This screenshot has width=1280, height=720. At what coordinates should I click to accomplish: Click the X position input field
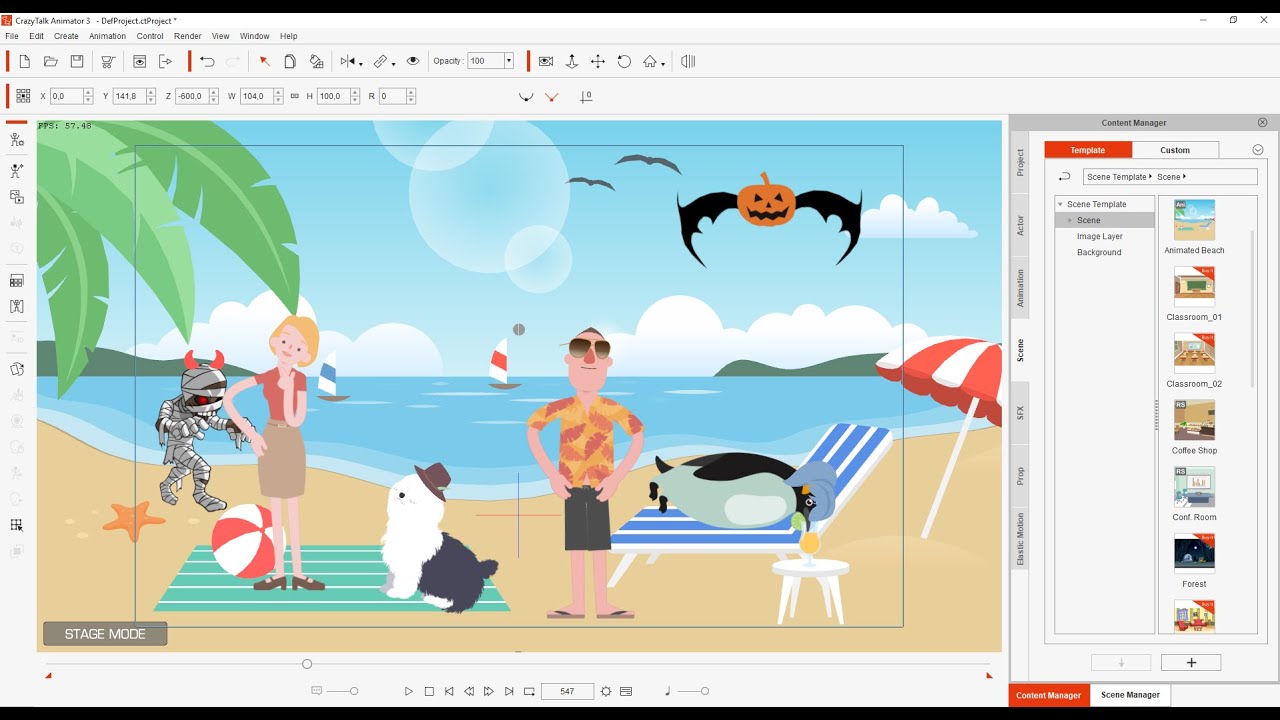pos(66,96)
